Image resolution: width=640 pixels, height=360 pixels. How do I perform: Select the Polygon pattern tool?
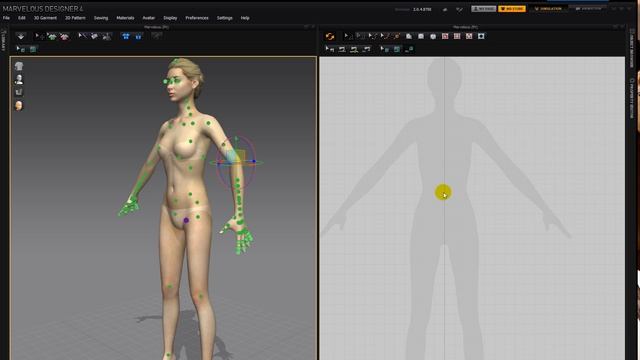point(409,36)
